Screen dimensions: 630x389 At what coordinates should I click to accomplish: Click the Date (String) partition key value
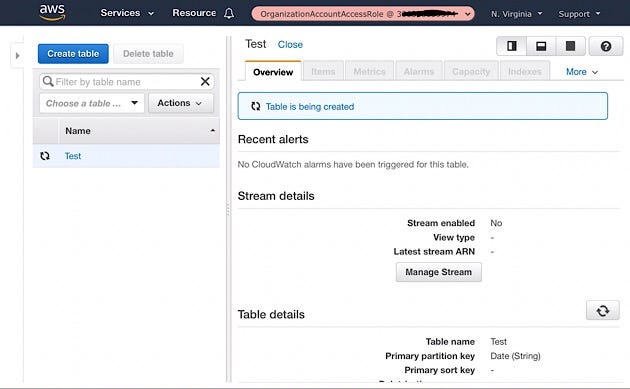(515, 356)
